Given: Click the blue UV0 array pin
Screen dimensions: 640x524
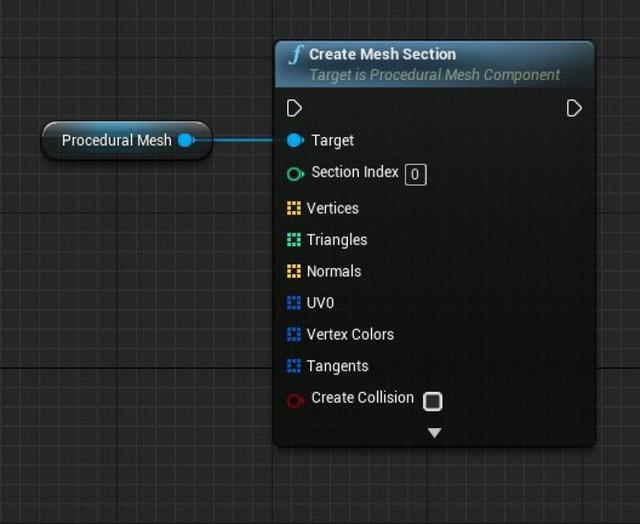Looking at the screenshot, I should tap(294, 303).
